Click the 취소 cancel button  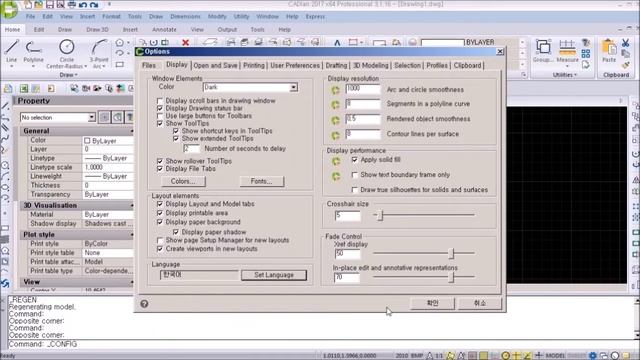[x=480, y=303]
